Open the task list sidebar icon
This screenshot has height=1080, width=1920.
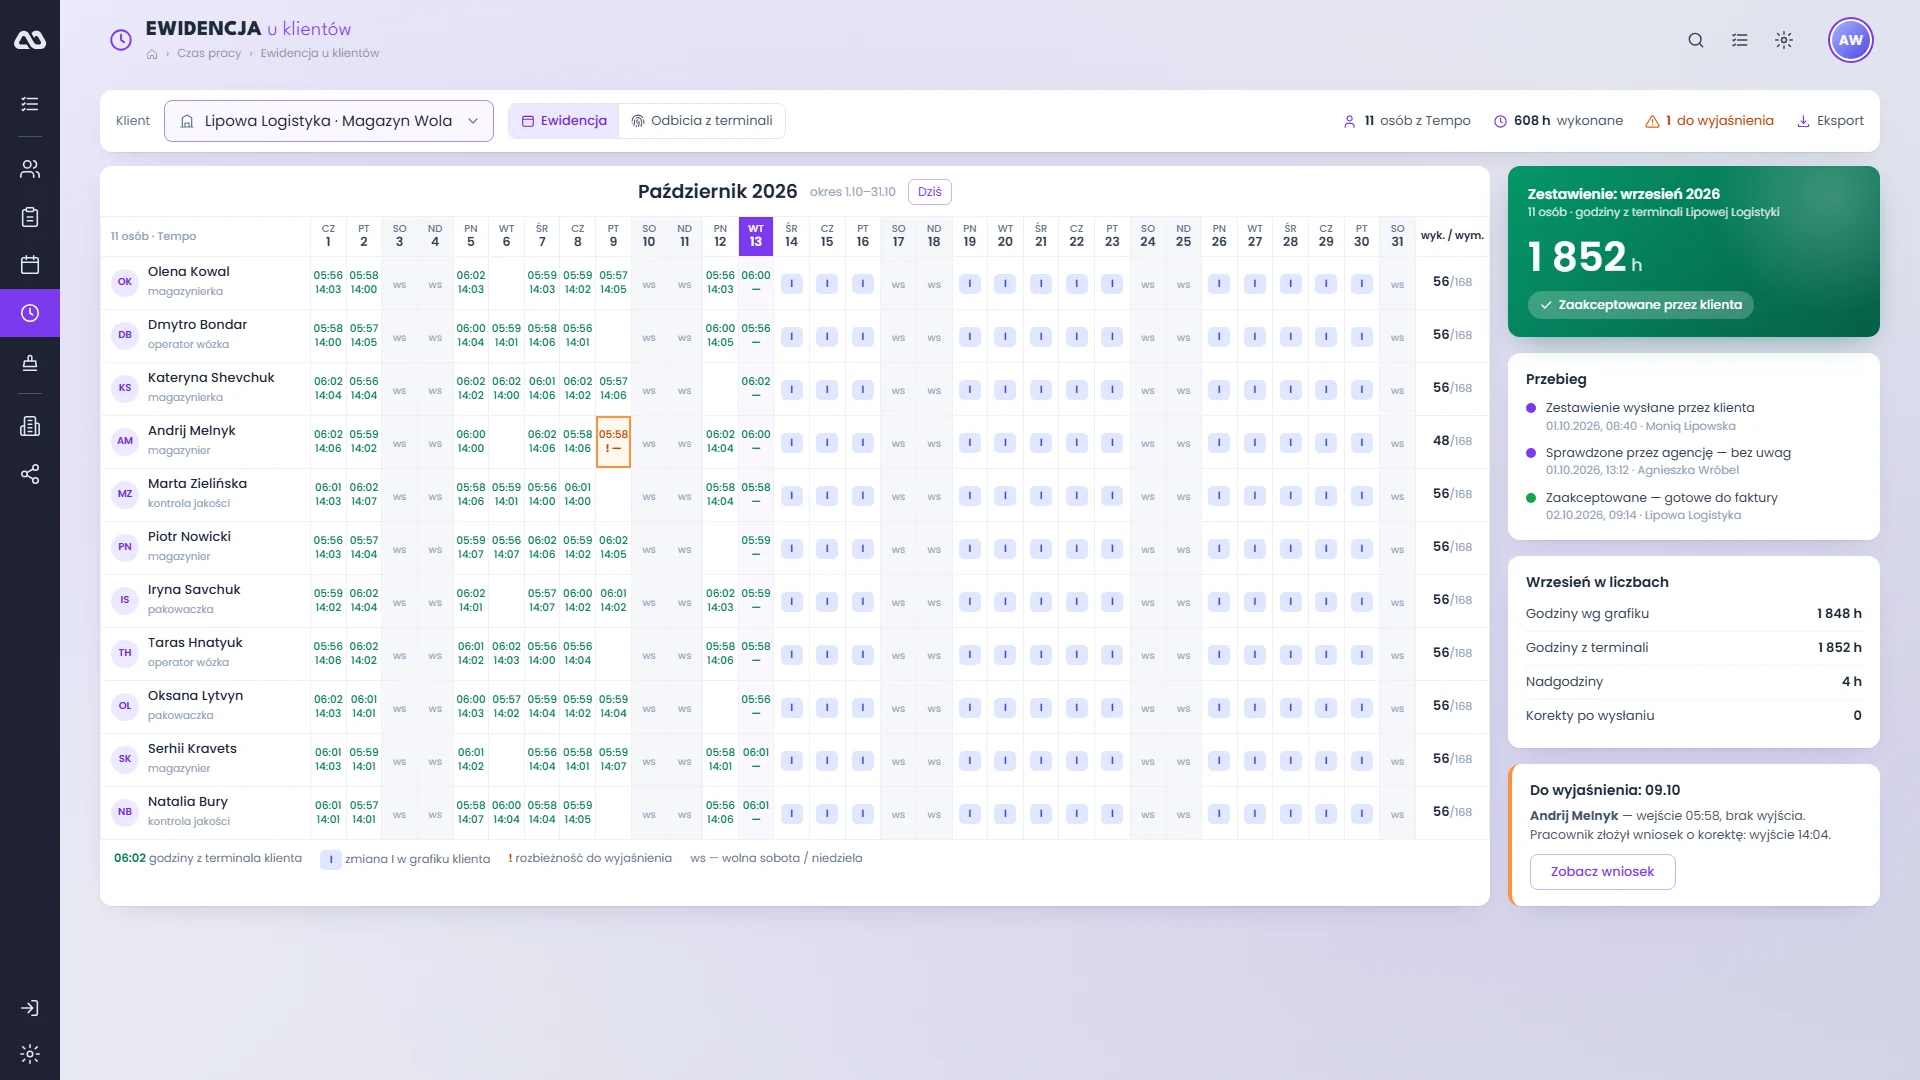pos(30,104)
